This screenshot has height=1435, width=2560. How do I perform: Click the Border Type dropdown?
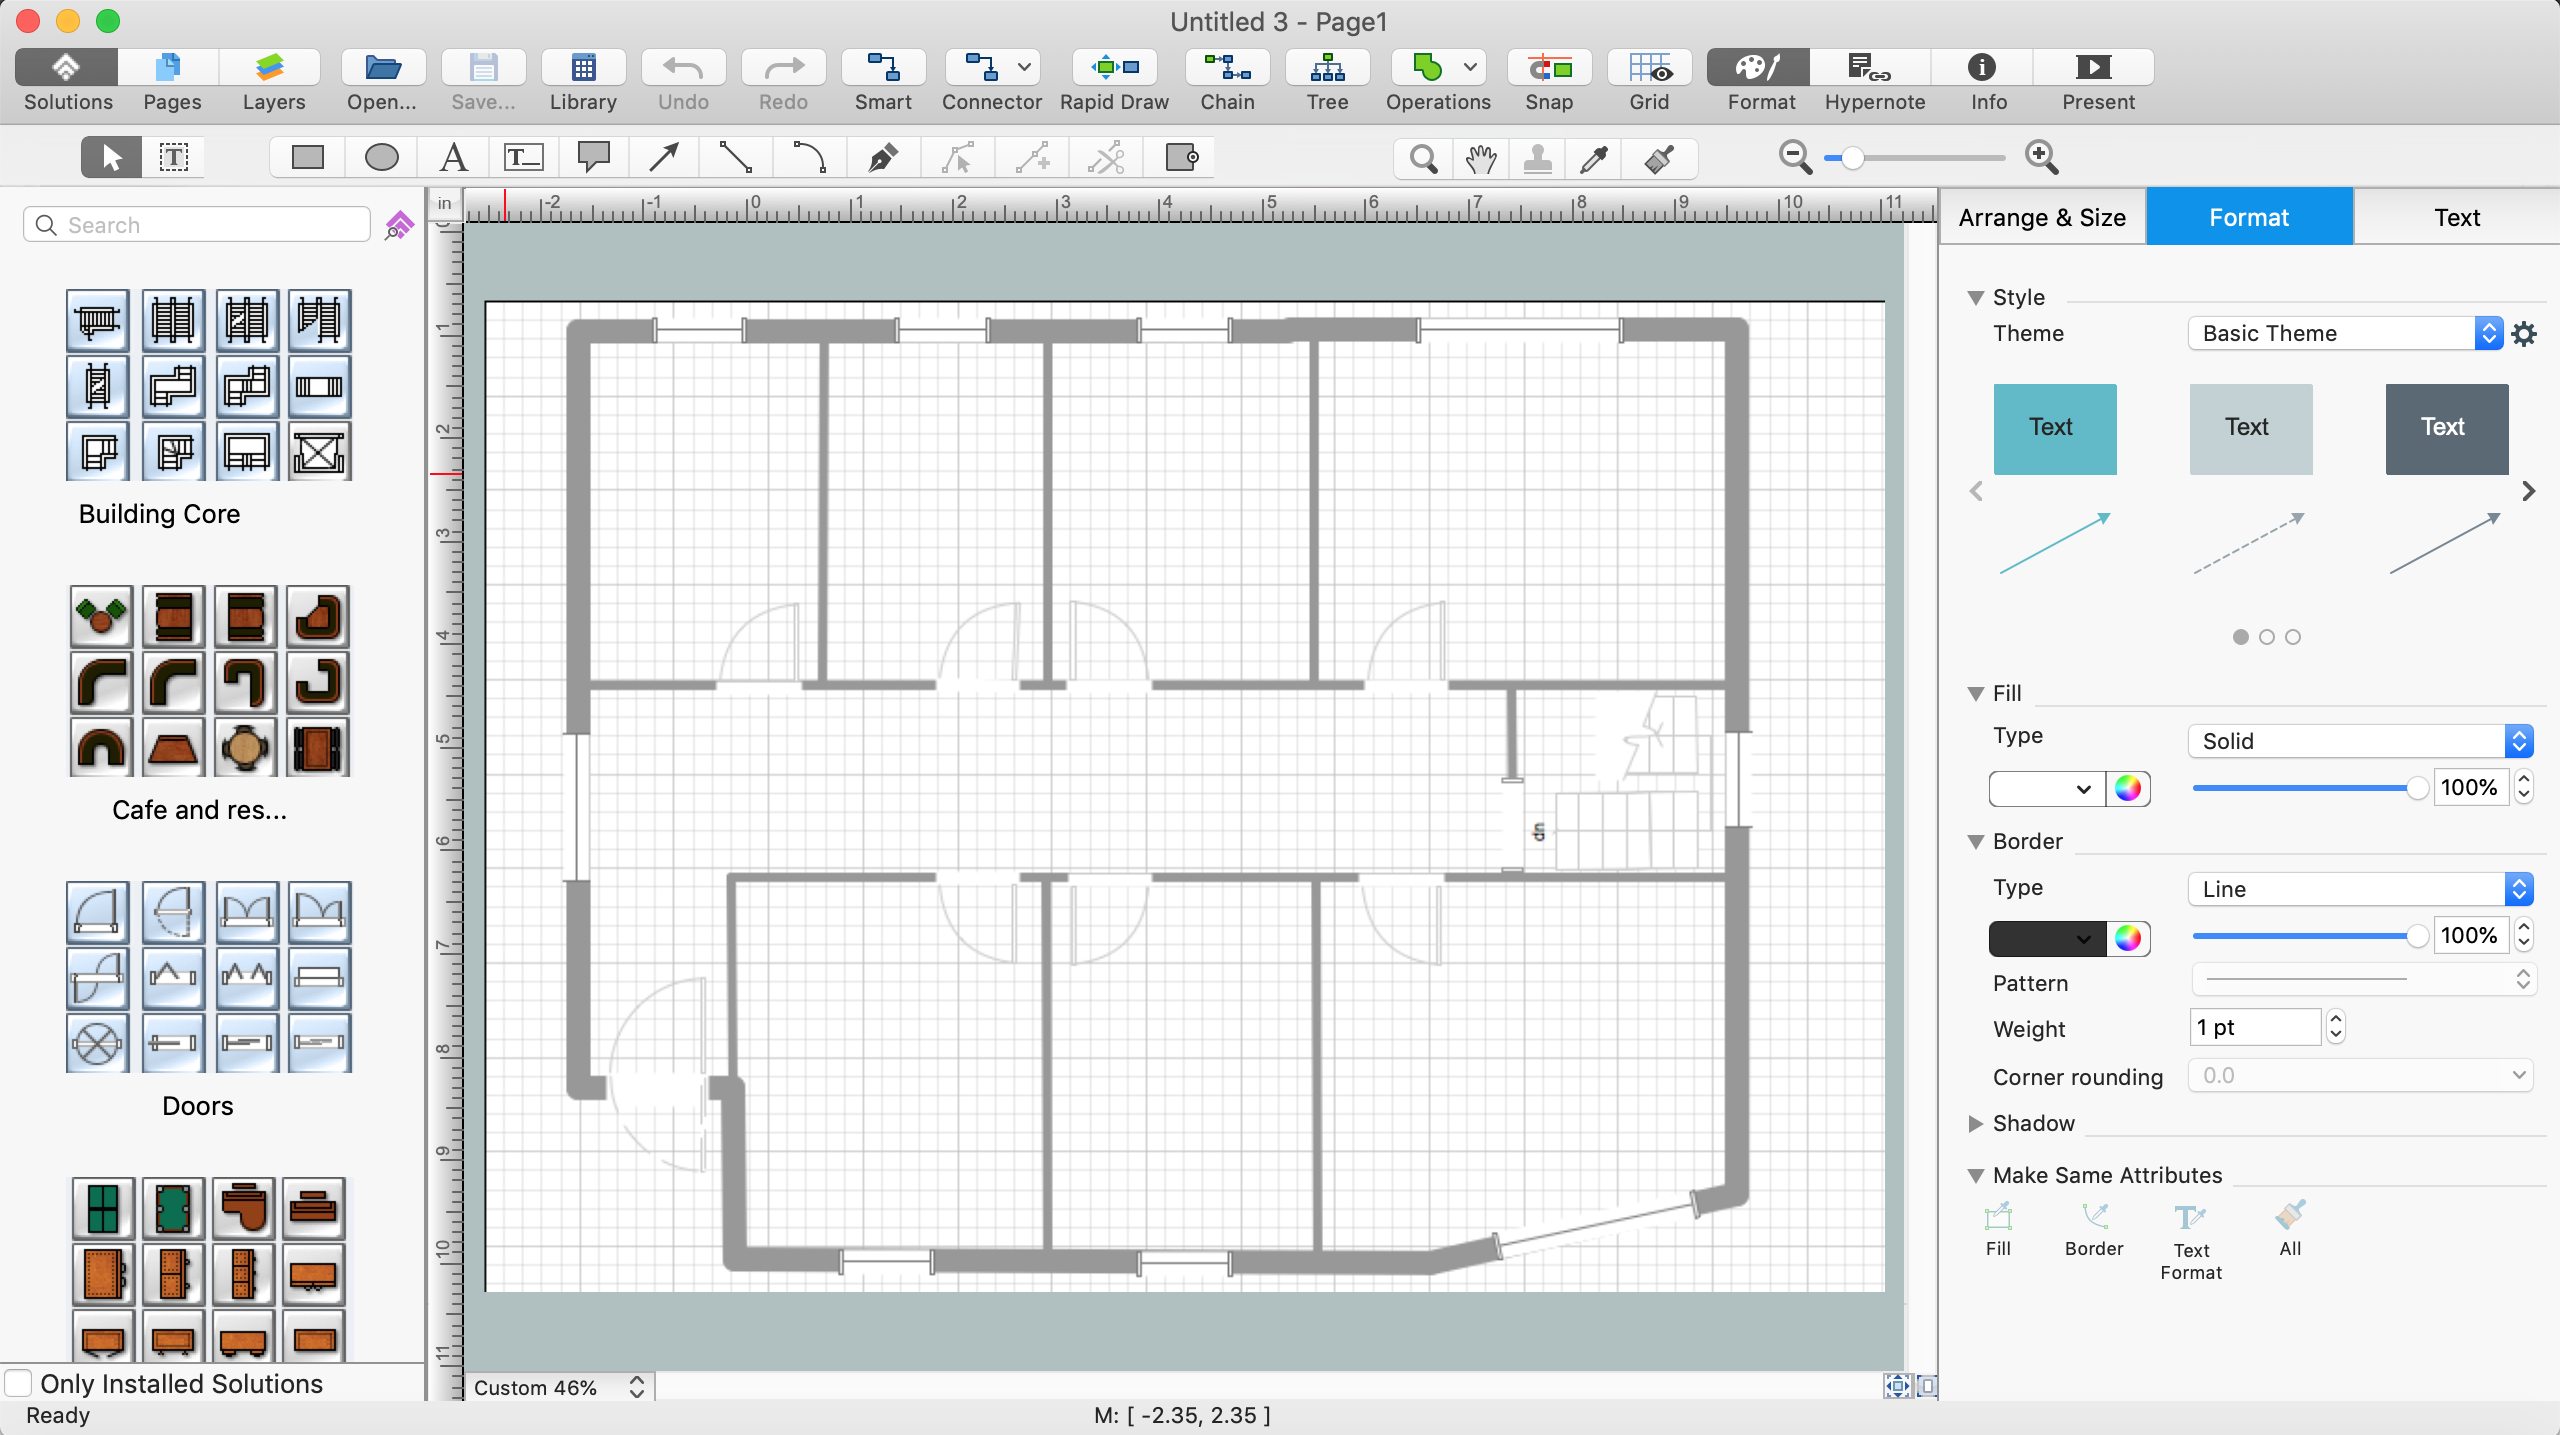(x=2356, y=886)
